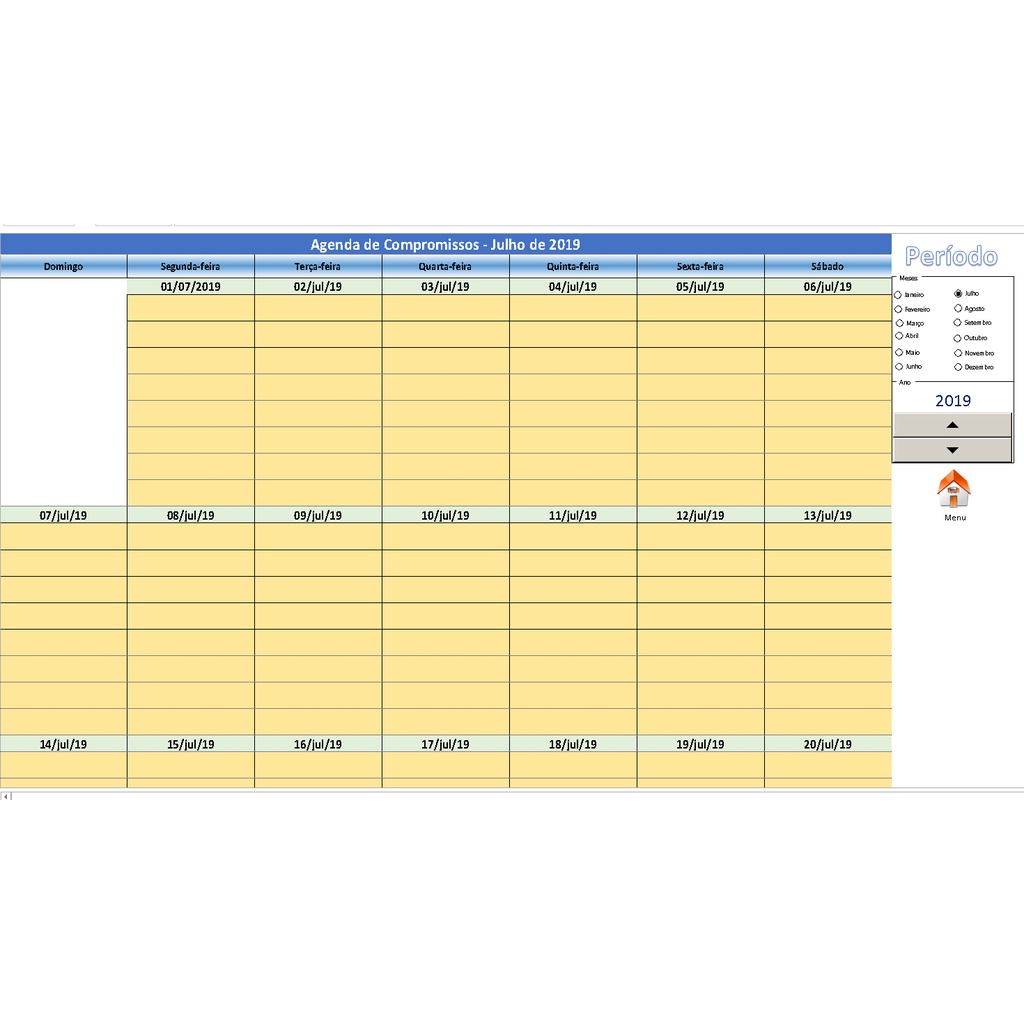Select the 14/jul/19 date cell

[62, 743]
